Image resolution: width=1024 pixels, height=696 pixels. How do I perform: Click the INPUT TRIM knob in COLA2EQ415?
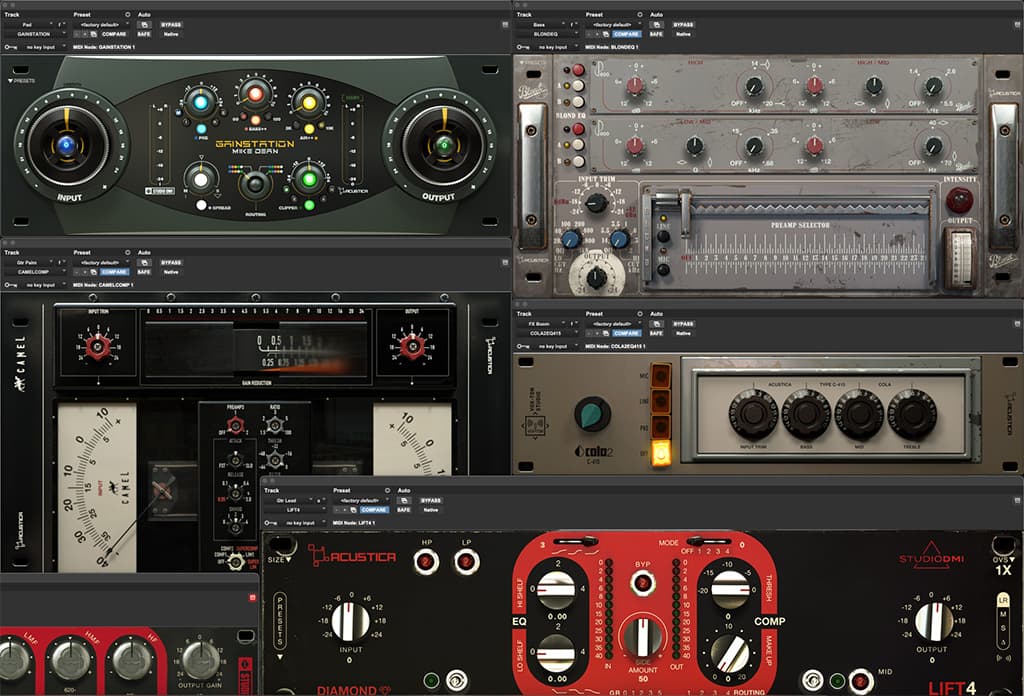753,413
